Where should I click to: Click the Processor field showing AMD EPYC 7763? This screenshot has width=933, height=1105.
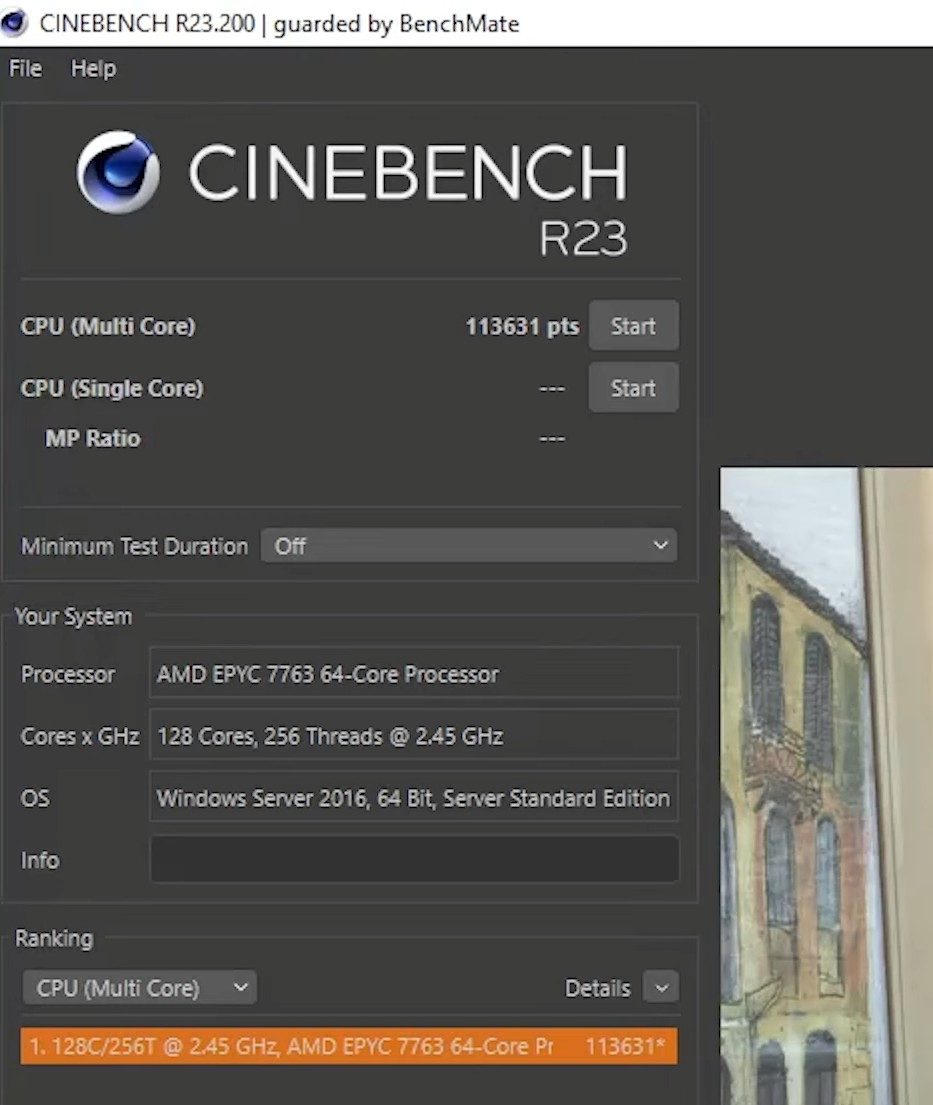pos(413,674)
